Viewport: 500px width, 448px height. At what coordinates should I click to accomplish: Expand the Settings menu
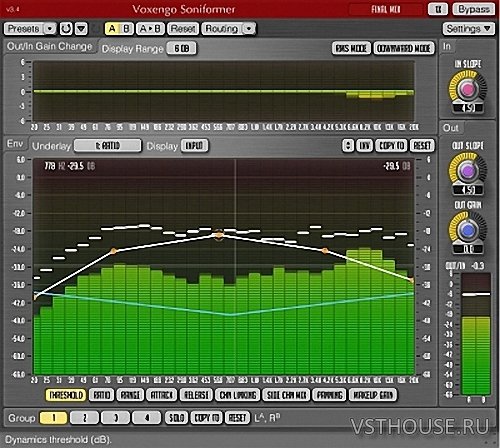(468, 29)
